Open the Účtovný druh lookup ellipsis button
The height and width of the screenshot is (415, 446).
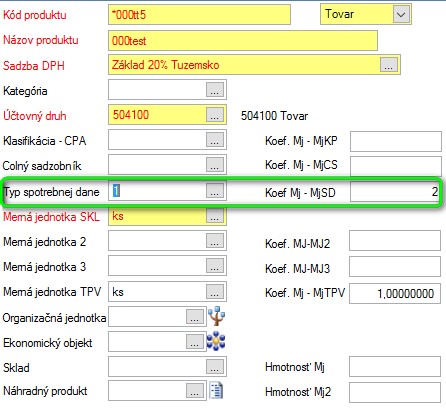pos(215,115)
